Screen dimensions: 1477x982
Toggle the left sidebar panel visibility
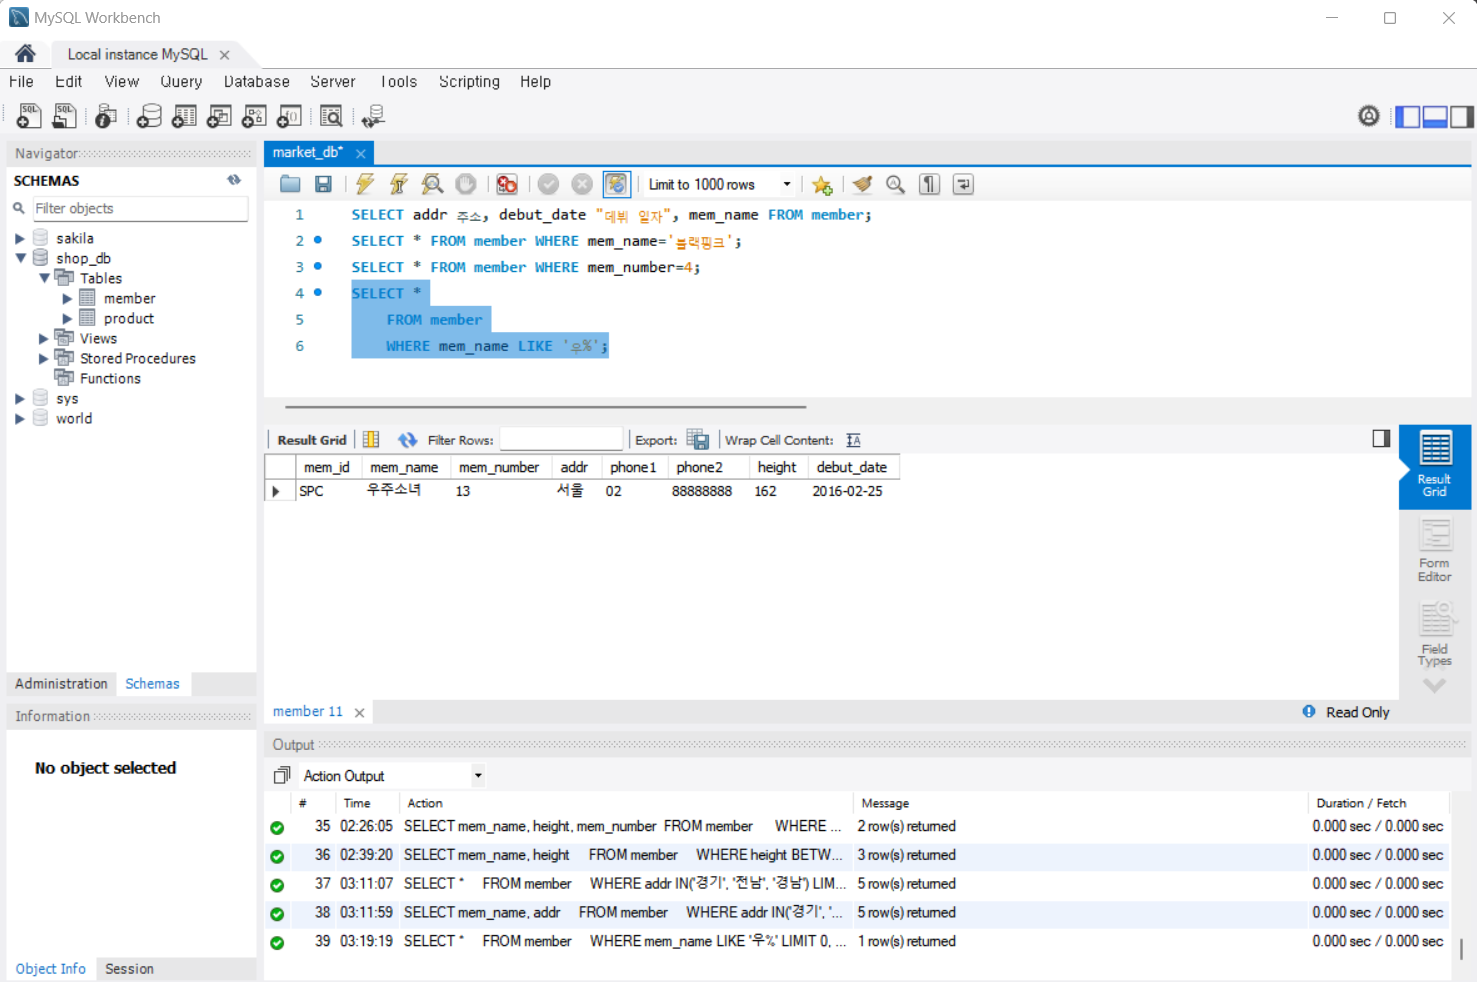pos(1408,117)
